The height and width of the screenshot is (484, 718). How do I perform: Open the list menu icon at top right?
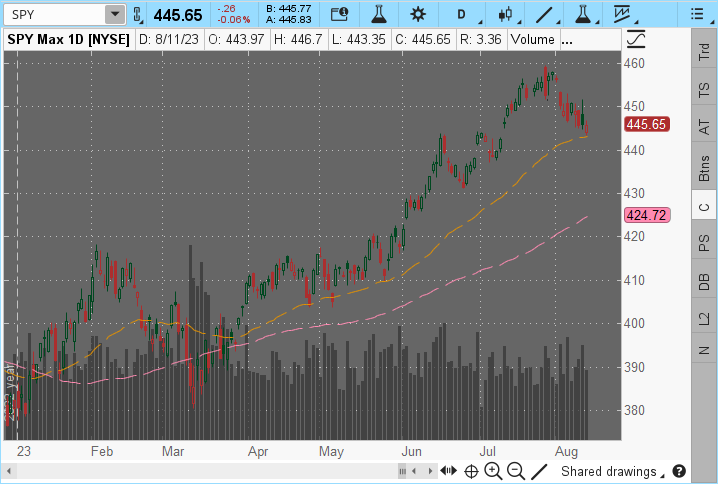tap(698, 14)
